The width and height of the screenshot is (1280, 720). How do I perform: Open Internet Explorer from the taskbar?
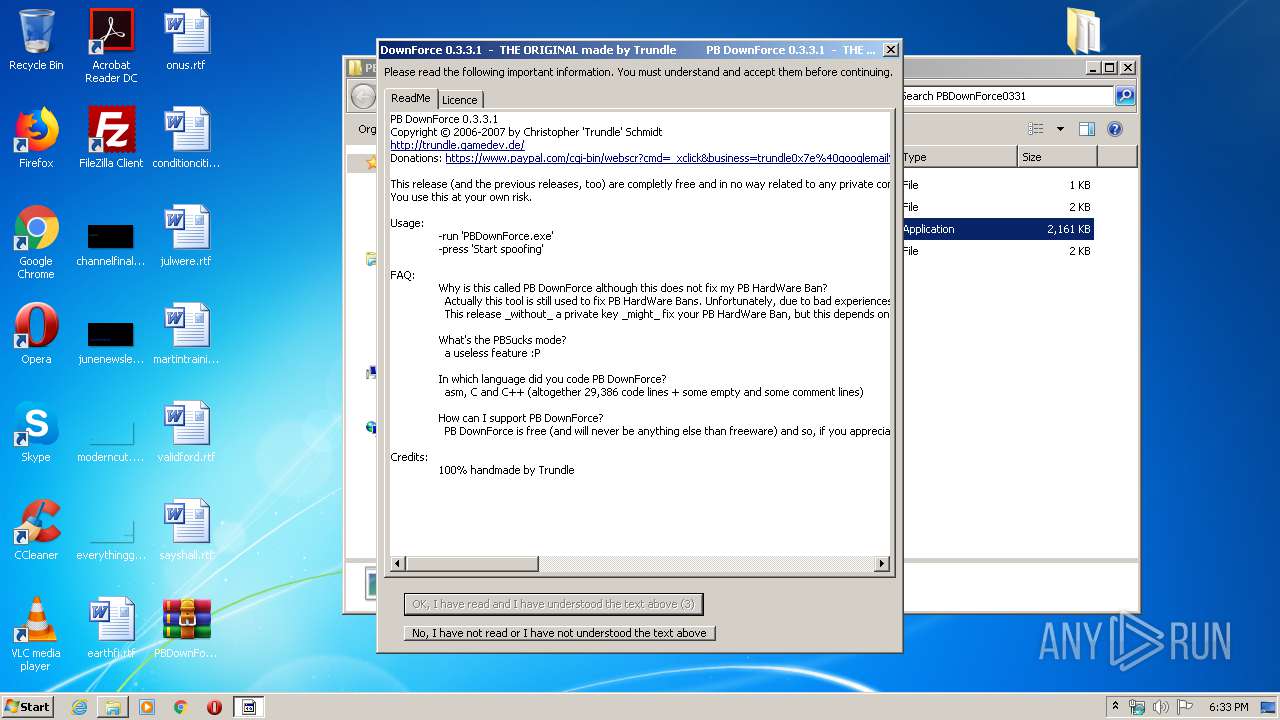click(79, 707)
